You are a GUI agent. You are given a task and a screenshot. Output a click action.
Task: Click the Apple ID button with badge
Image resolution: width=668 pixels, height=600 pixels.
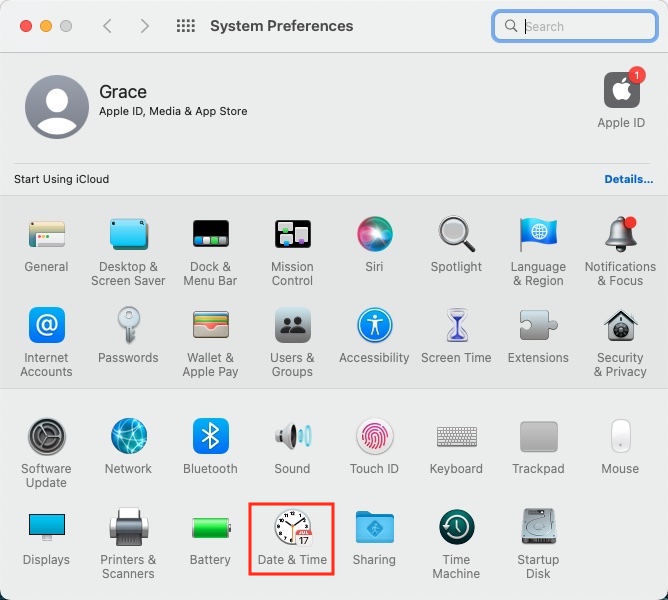click(621, 92)
